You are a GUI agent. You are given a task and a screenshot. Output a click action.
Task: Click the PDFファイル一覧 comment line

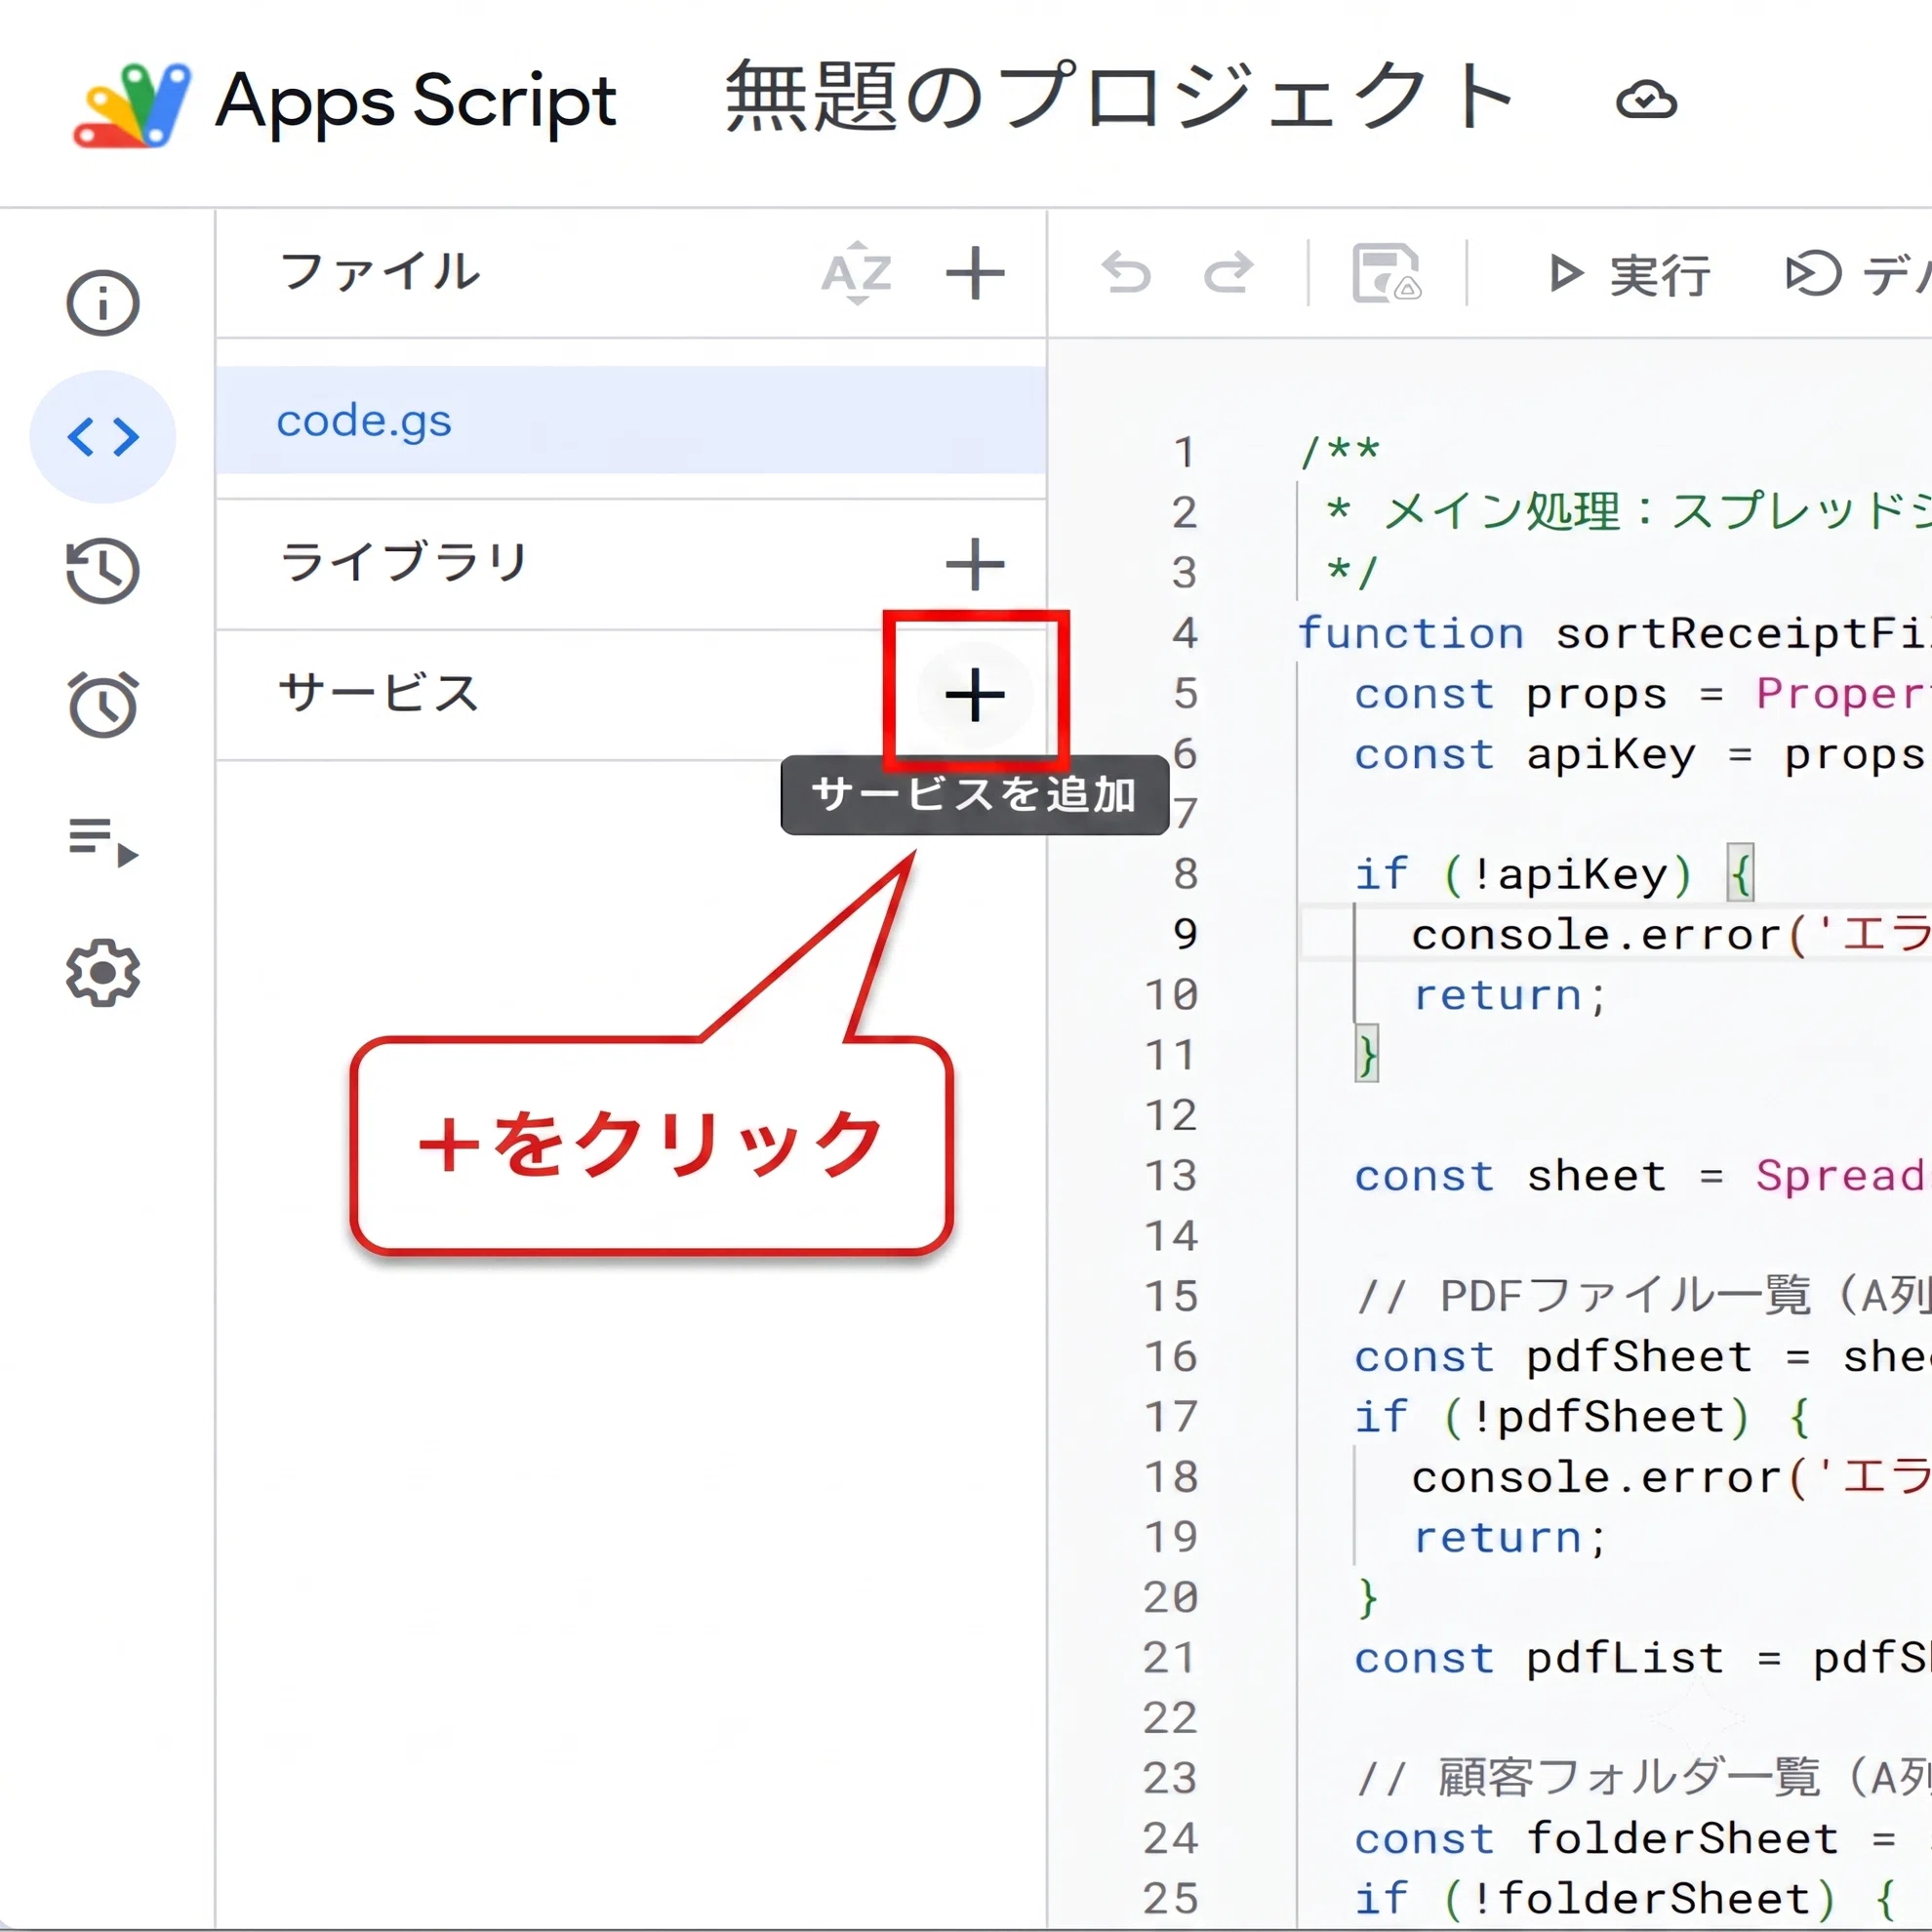1645,1297
